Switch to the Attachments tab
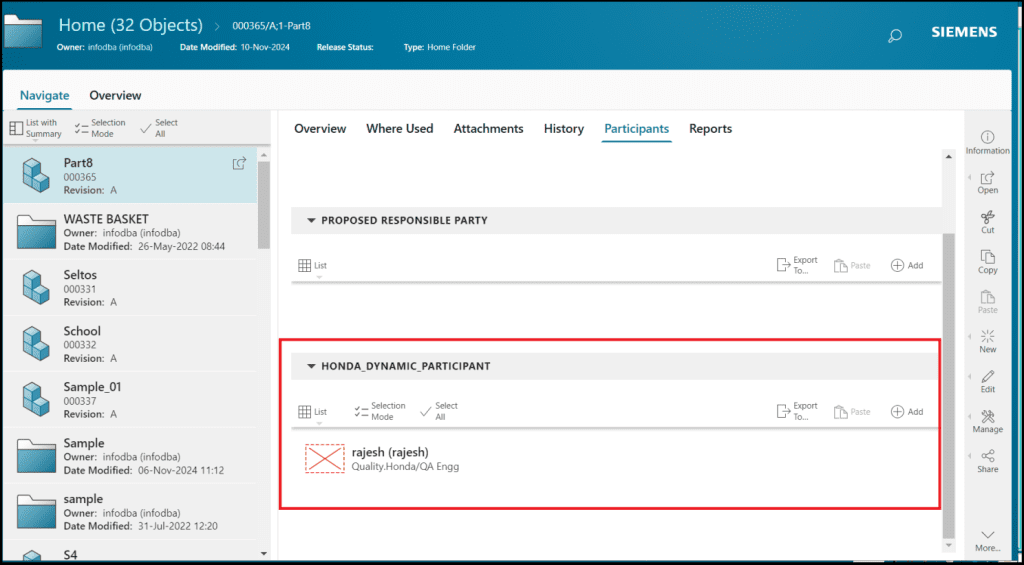The height and width of the screenshot is (565, 1024). (x=488, y=128)
